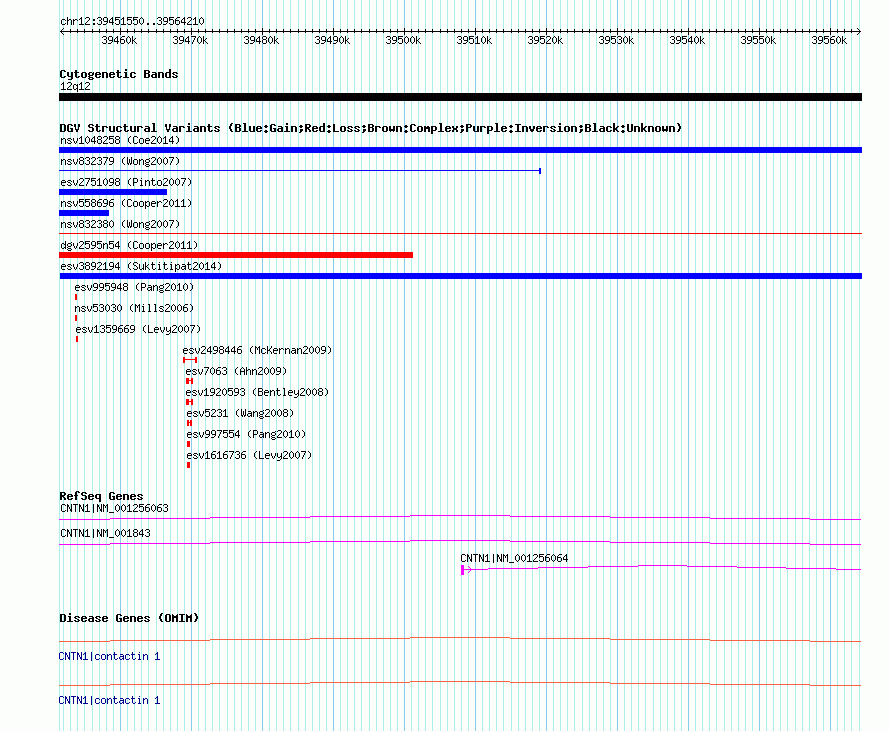The image size is (890, 731).
Task: Open esv1359669 (Levy2007) variant label
Action: coord(138,329)
